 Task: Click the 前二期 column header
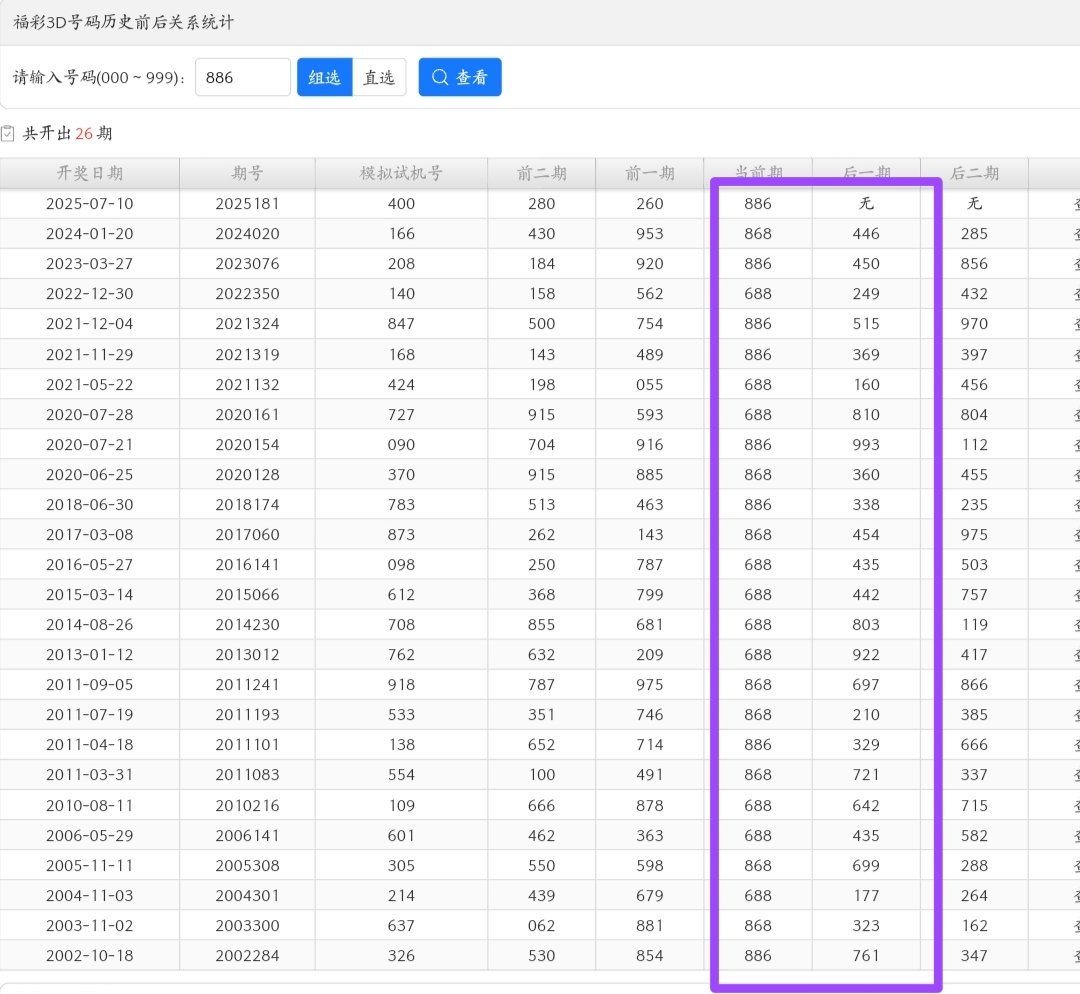pos(541,173)
